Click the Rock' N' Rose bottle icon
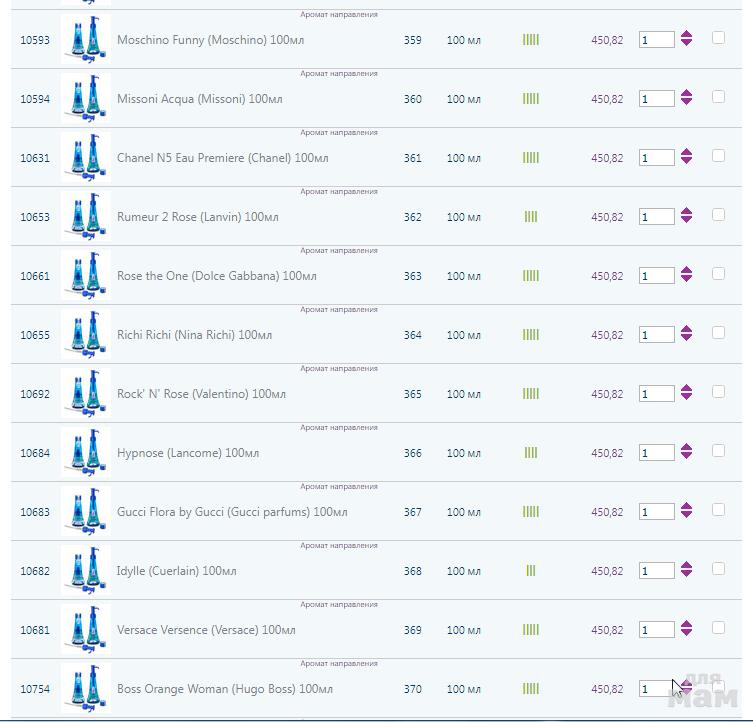This screenshot has width=753, height=722. point(84,394)
